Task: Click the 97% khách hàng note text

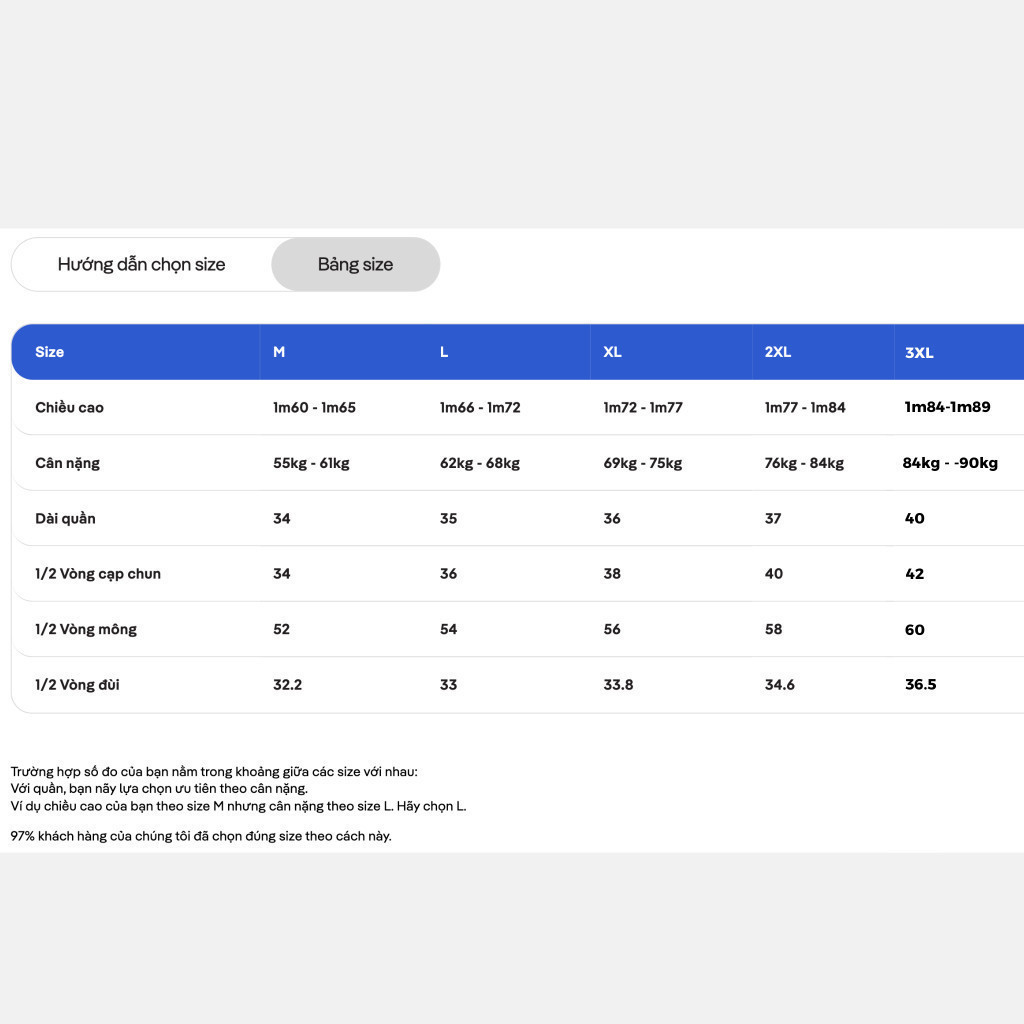Action: 201,837
